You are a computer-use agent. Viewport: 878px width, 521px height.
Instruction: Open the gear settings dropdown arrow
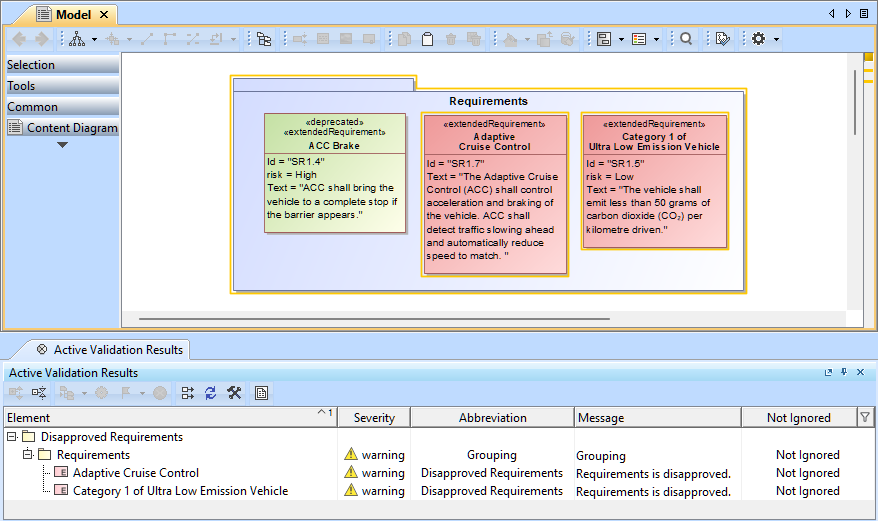[x=776, y=39]
